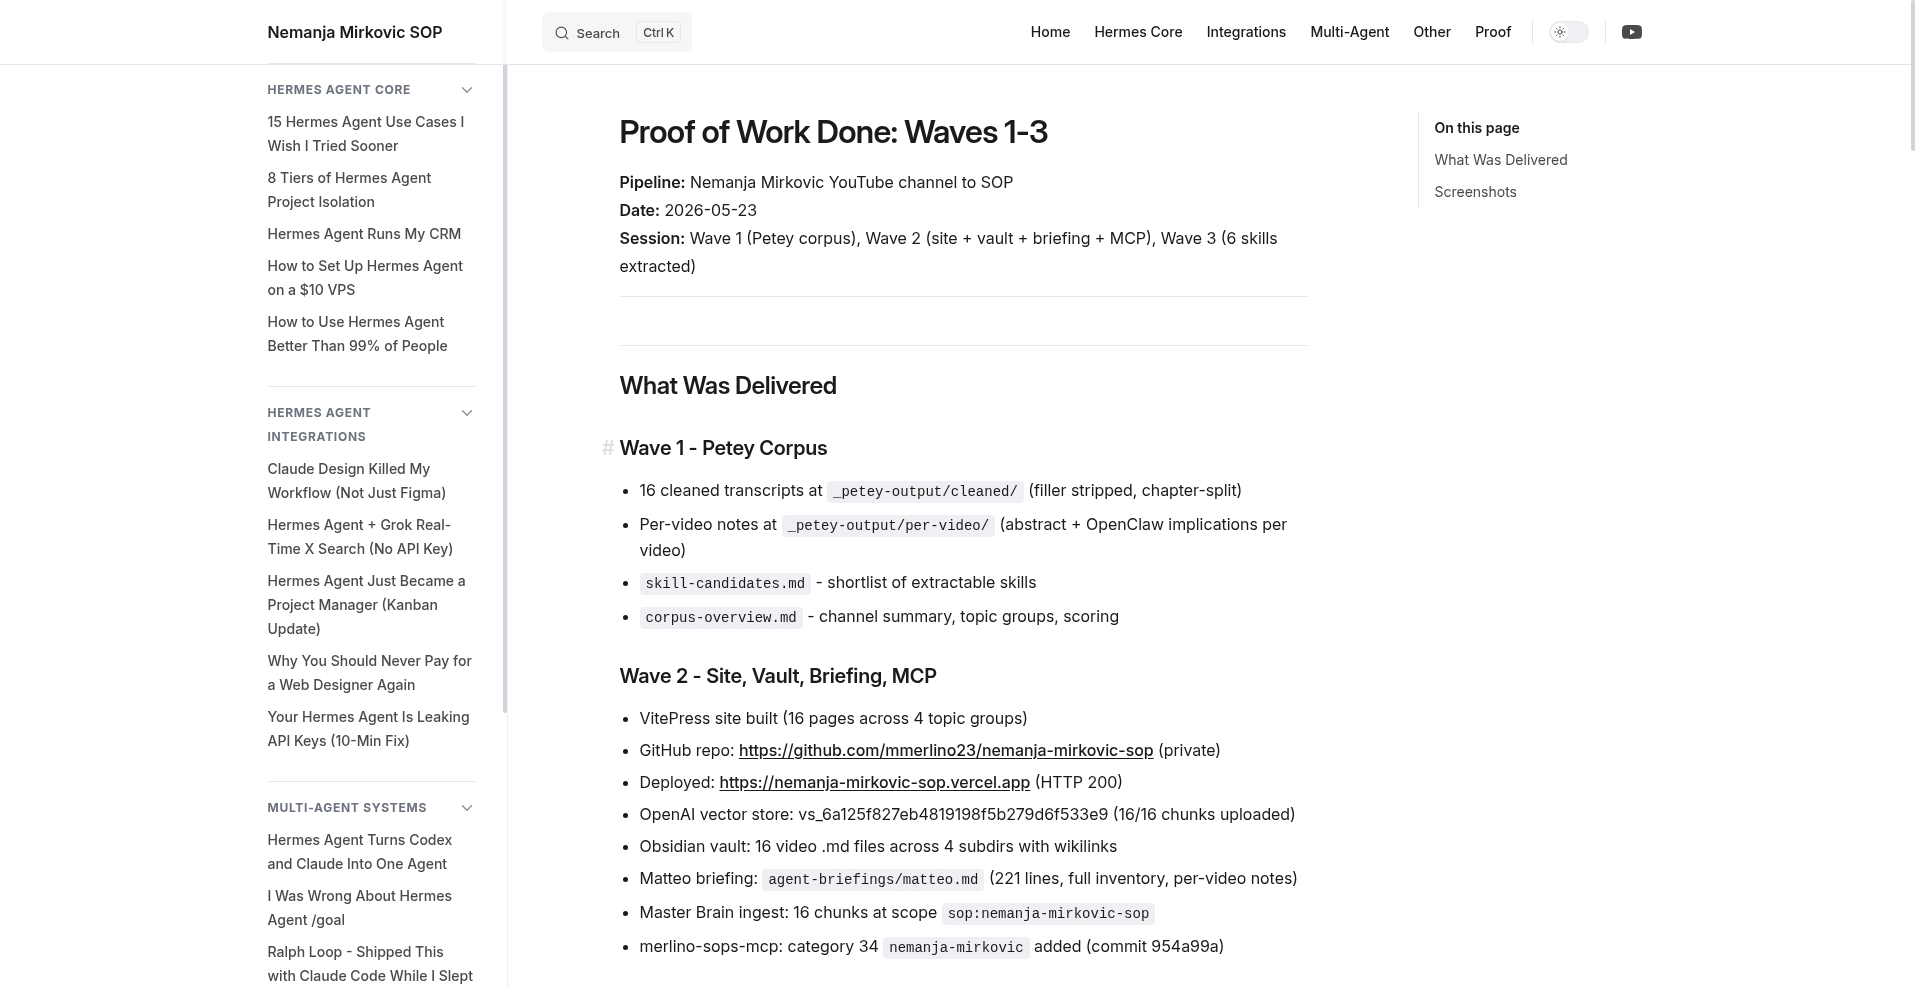This screenshot has height=989, width=1915.
Task: Click the Multi-Agent Systems section title
Action: (x=347, y=808)
